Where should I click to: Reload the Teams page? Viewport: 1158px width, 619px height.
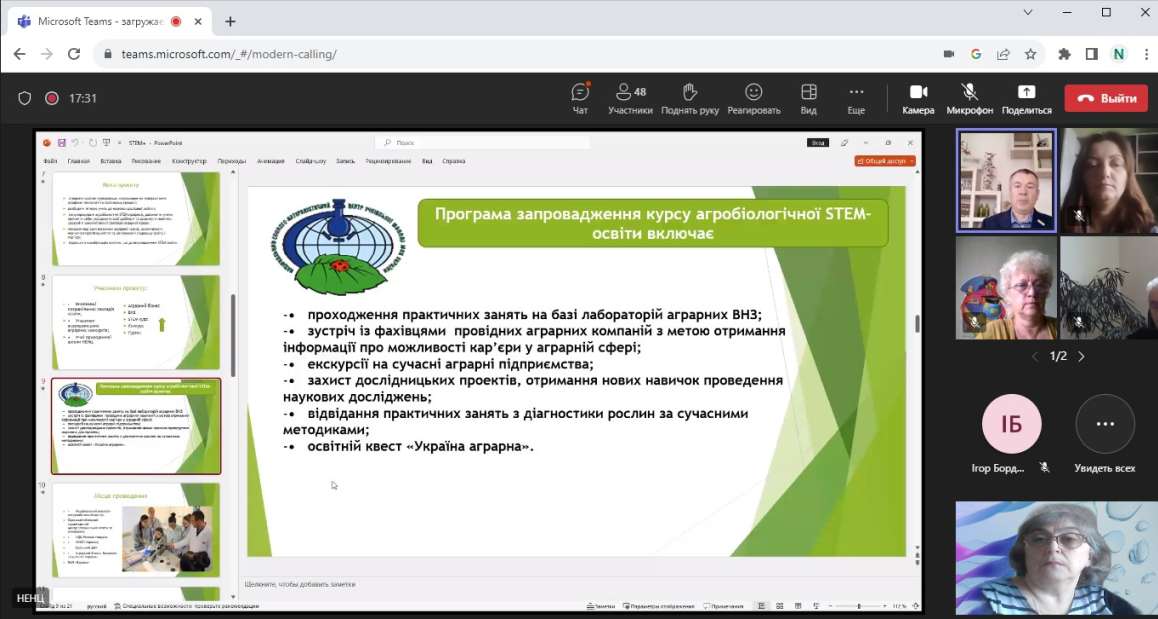click(x=74, y=54)
